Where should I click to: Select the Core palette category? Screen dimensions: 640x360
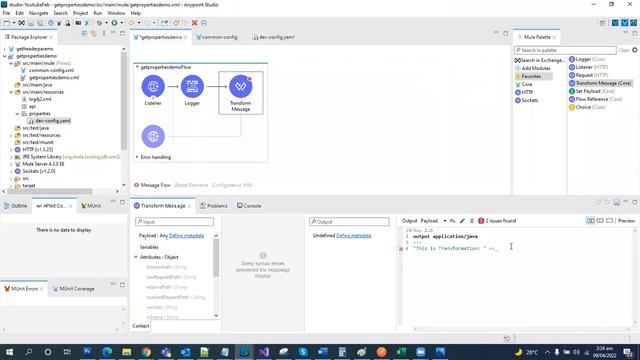[x=524, y=84]
